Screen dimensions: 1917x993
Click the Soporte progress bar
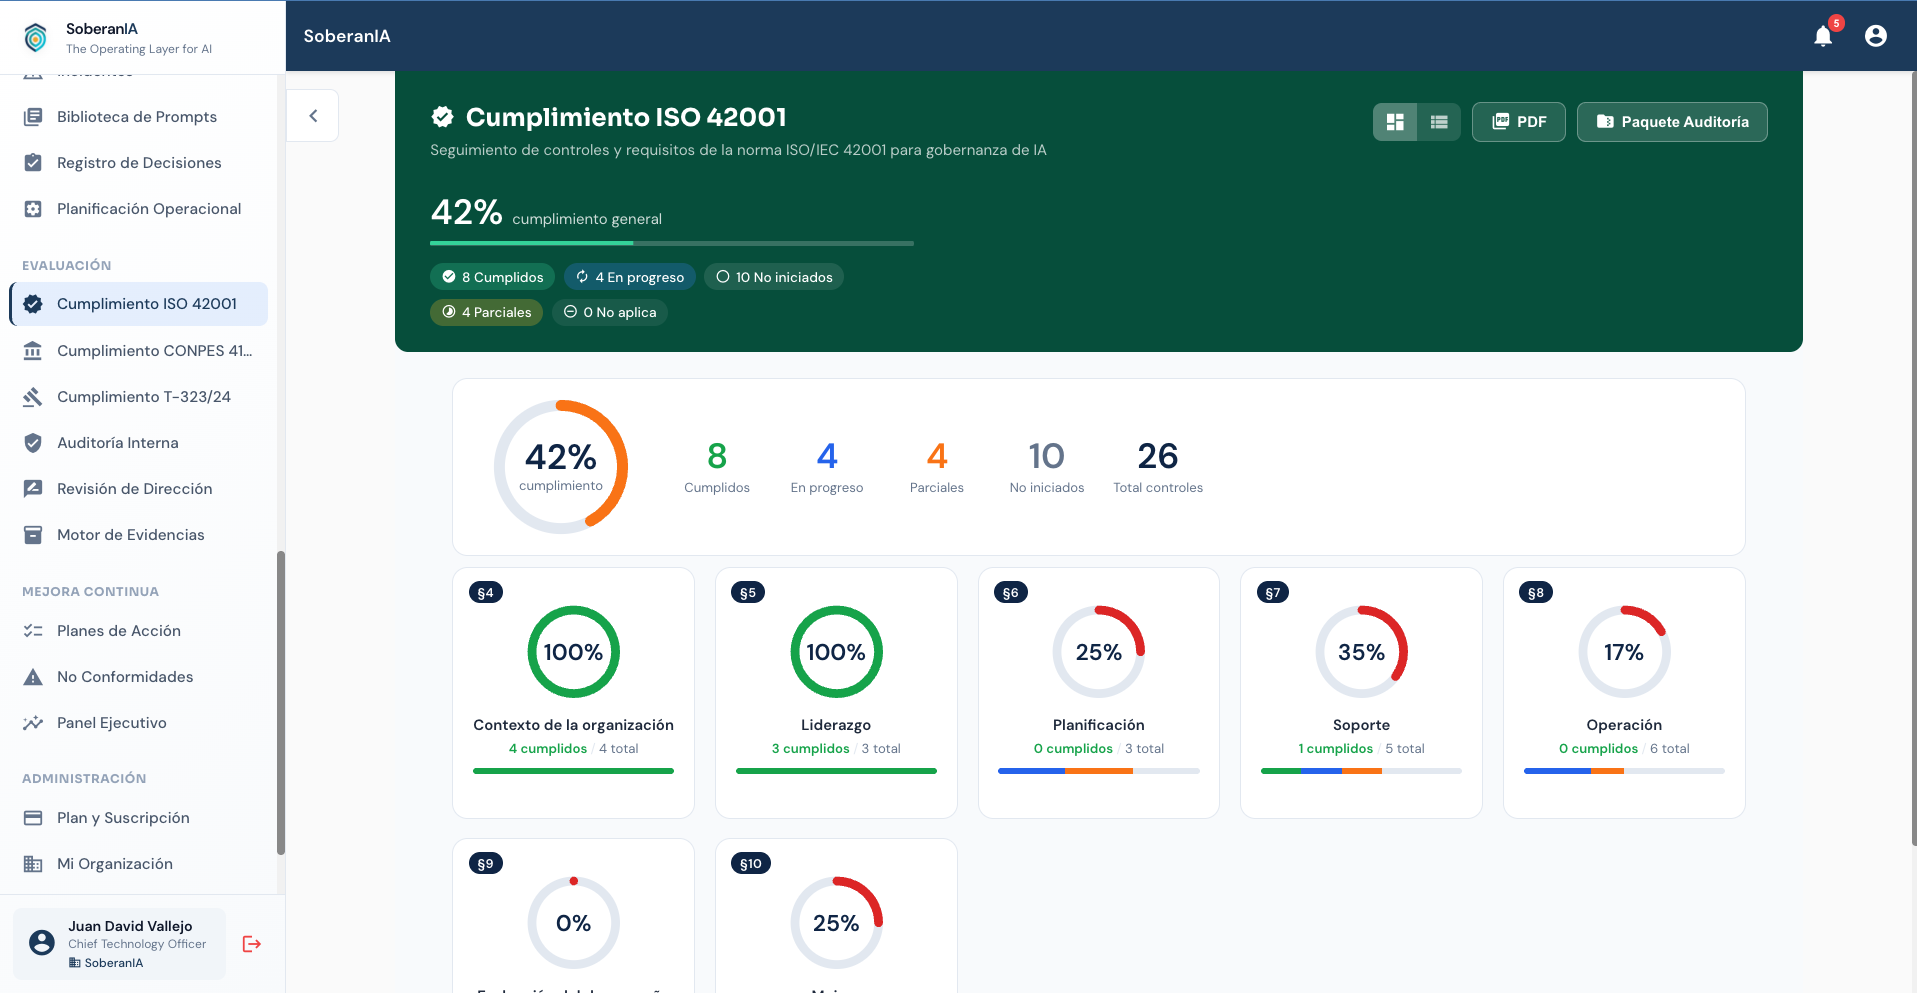tap(1361, 771)
